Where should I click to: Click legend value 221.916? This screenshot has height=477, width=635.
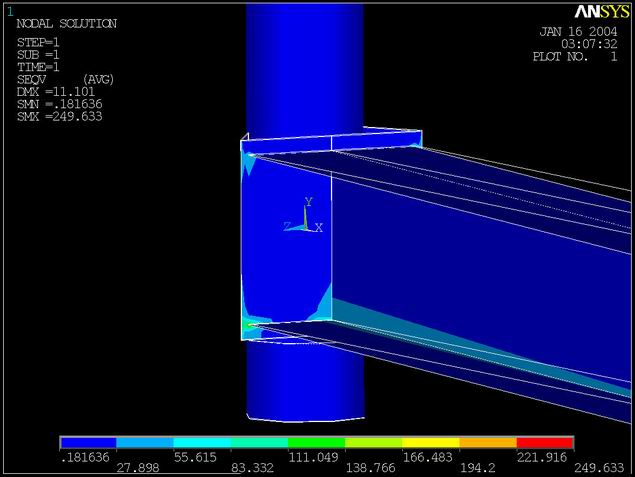pos(541,457)
